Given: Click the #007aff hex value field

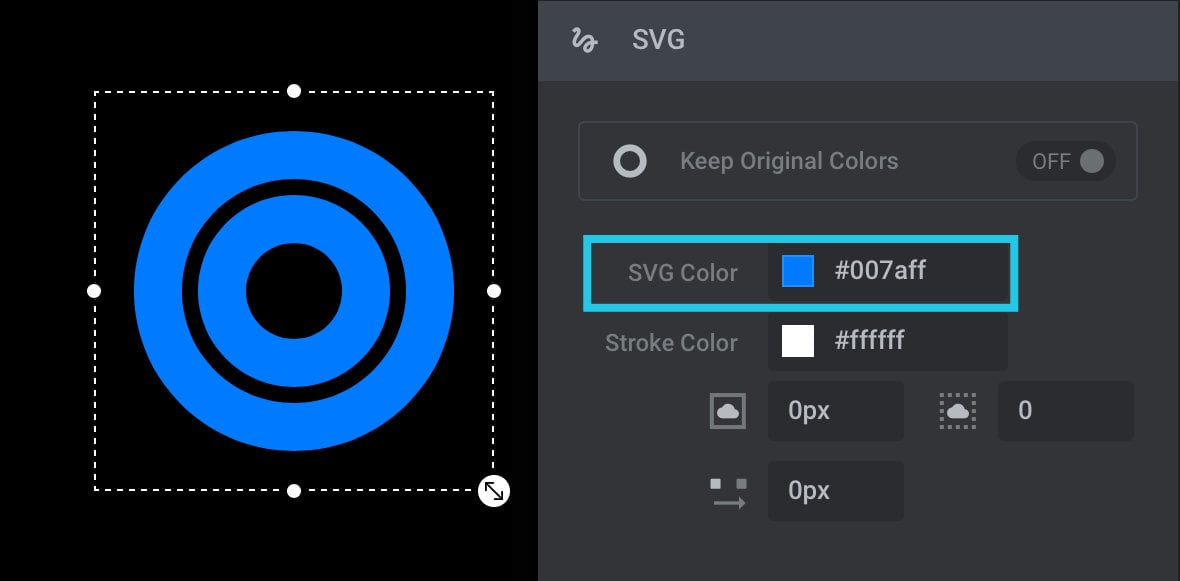Looking at the screenshot, I should (888, 271).
